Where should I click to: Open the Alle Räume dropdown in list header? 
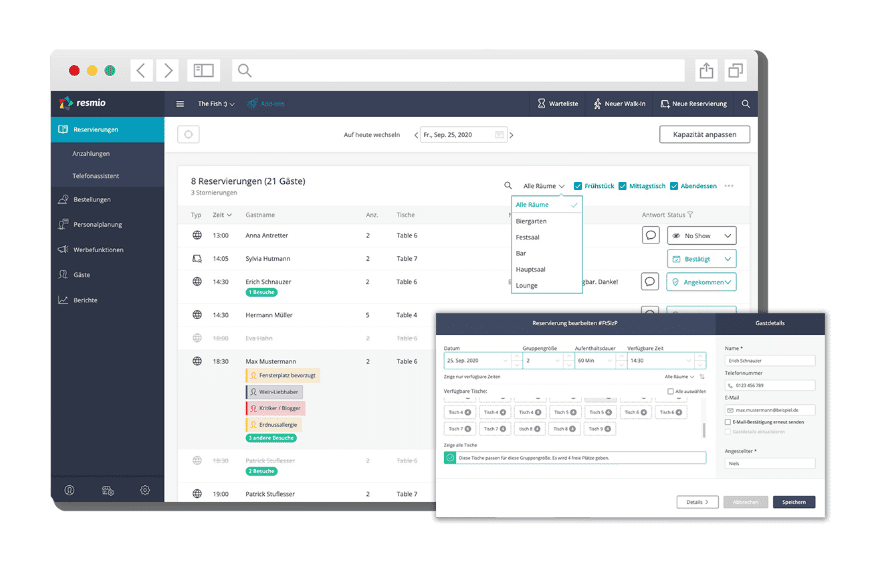click(x=544, y=186)
